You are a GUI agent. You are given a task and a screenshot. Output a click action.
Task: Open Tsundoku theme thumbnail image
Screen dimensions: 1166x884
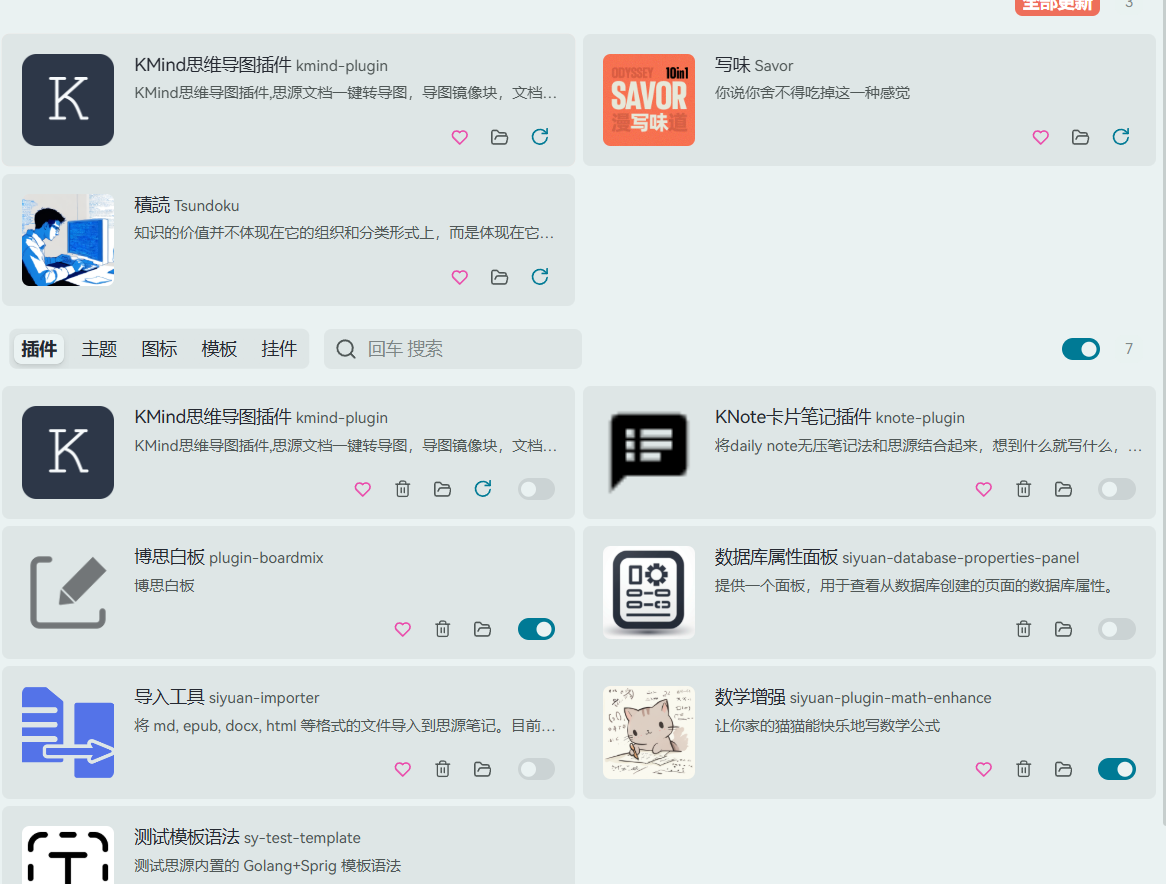coord(68,240)
